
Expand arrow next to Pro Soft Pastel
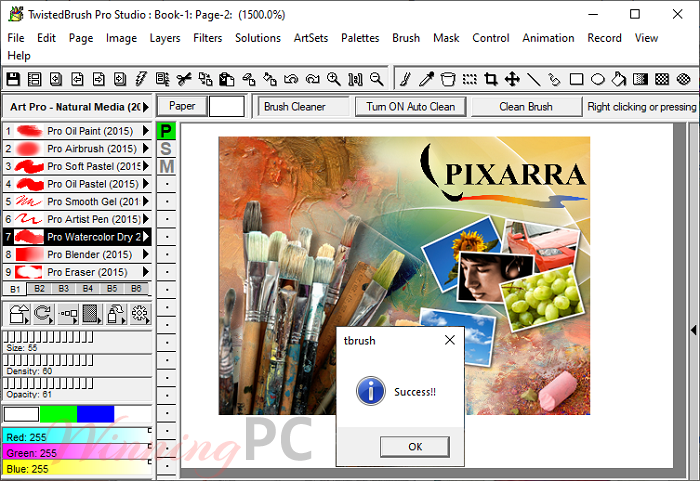[x=146, y=166]
